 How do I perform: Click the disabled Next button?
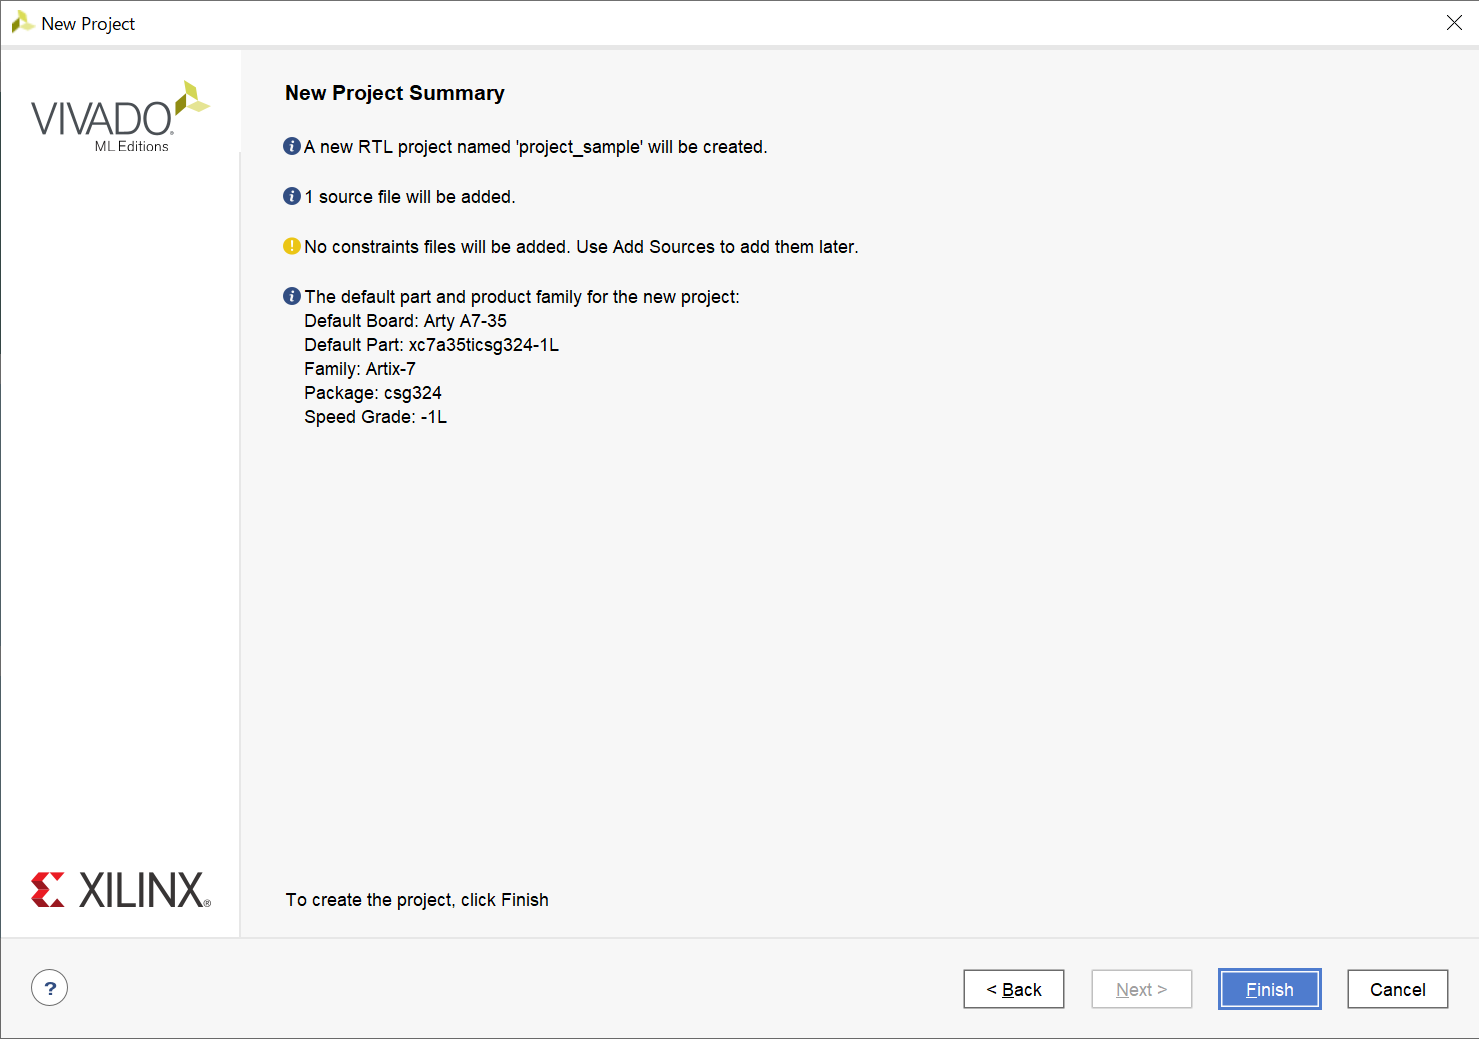coord(1141,989)
